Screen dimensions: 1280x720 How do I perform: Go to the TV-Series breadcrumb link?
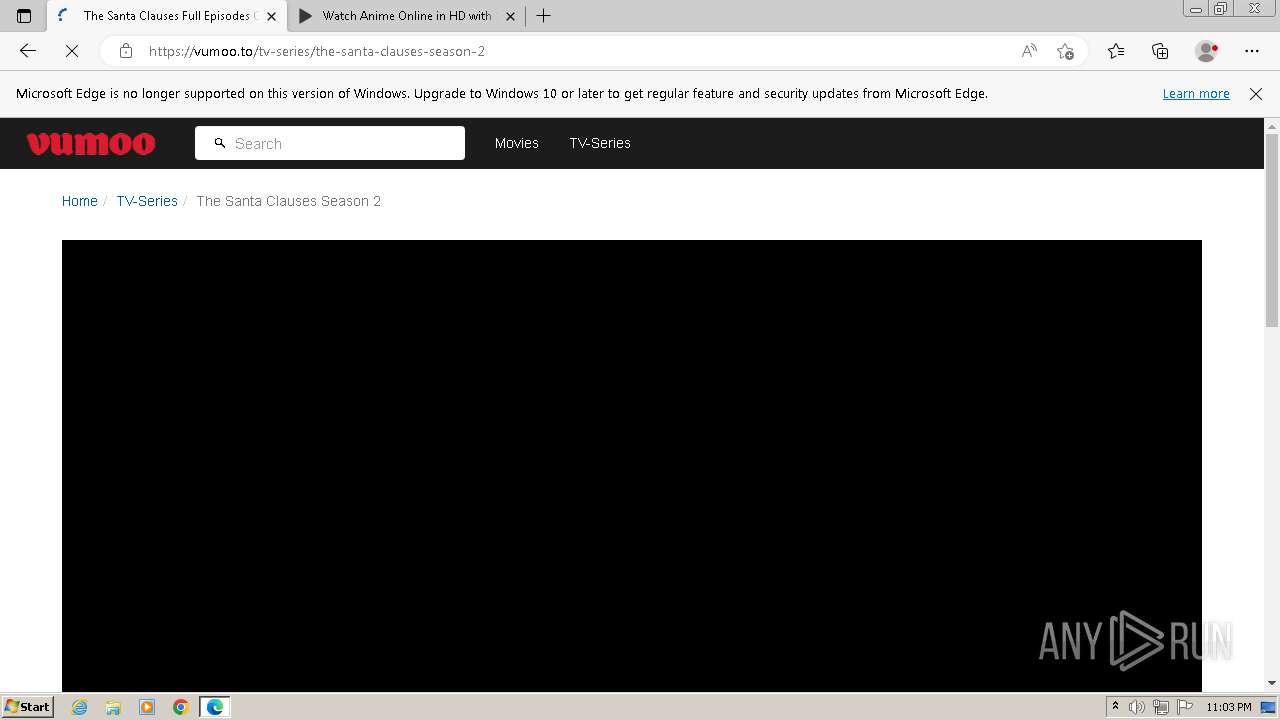pos(147,201)
